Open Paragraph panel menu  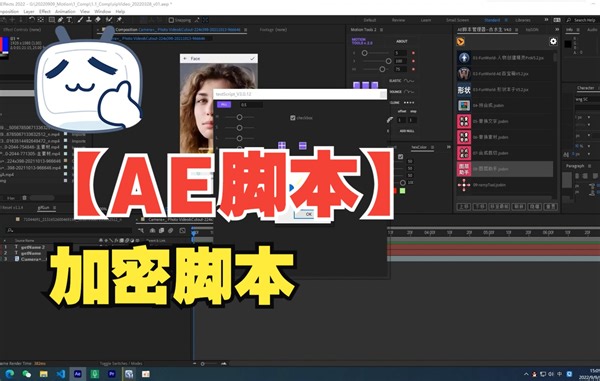[x=590, y=166]
